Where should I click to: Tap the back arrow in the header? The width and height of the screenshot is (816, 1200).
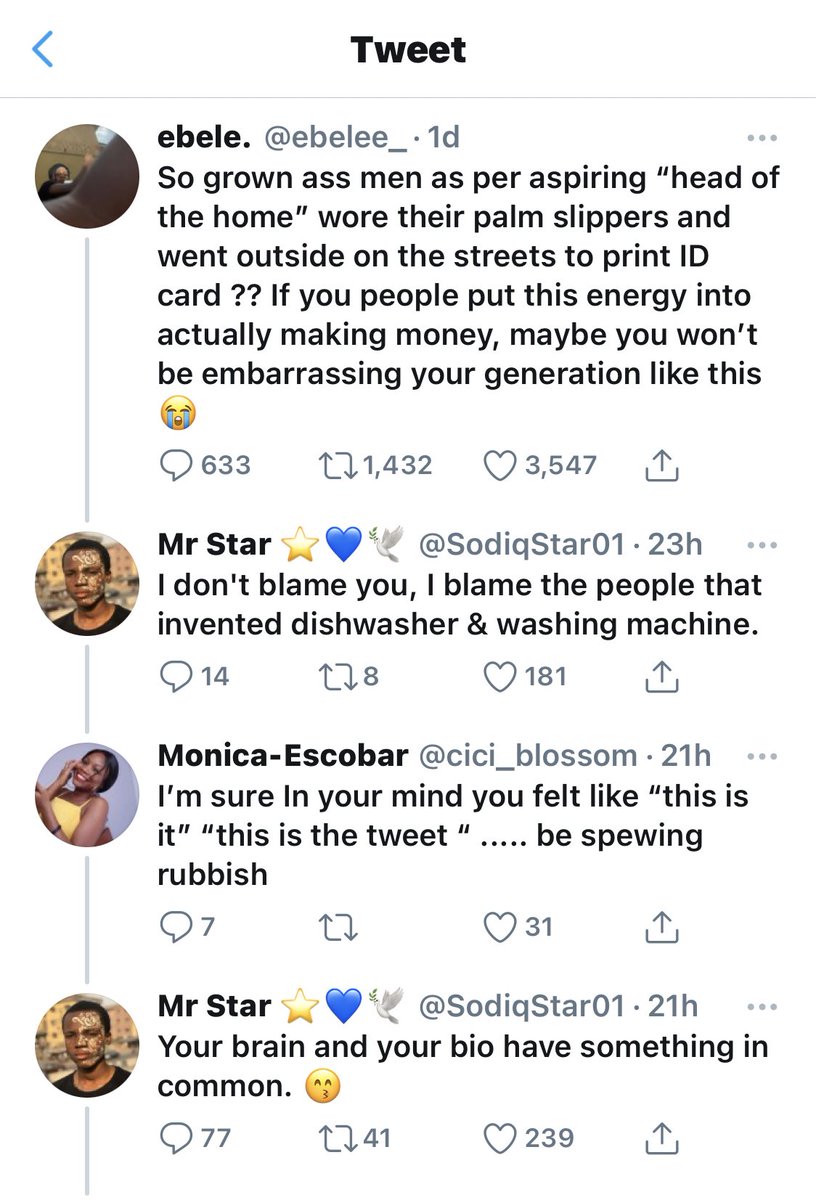(42, 49)
